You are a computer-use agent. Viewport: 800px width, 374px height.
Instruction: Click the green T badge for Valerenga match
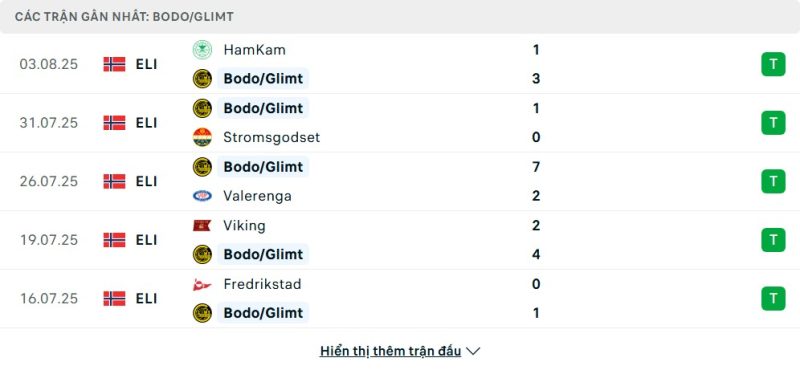tap(773, 182)
